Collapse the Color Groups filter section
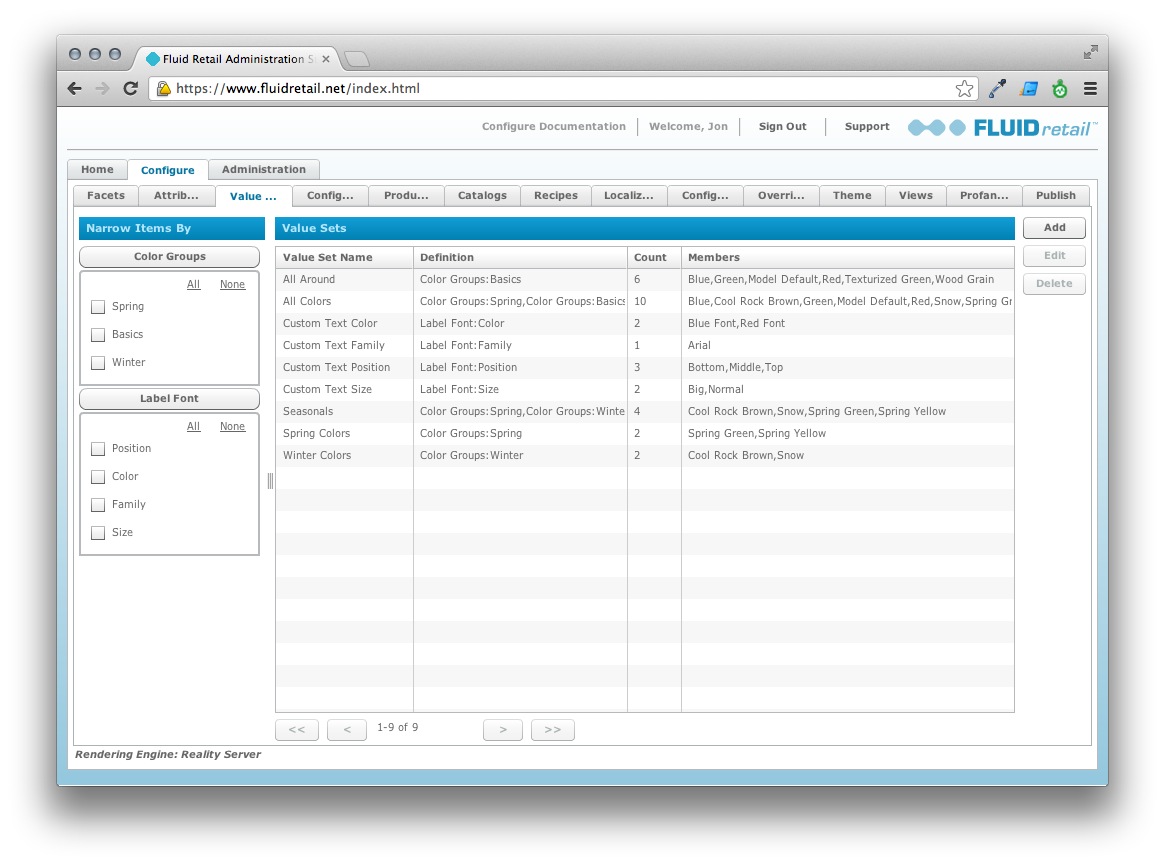1165x865 pixels. (x=169, y=257)
